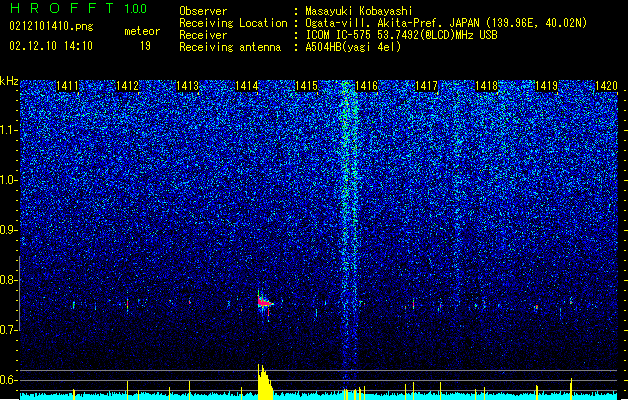Click the timestamp 02.12.10 14:10
Image resolution: width=629 pixels, height=400 pixels.
tap(51, 46)
